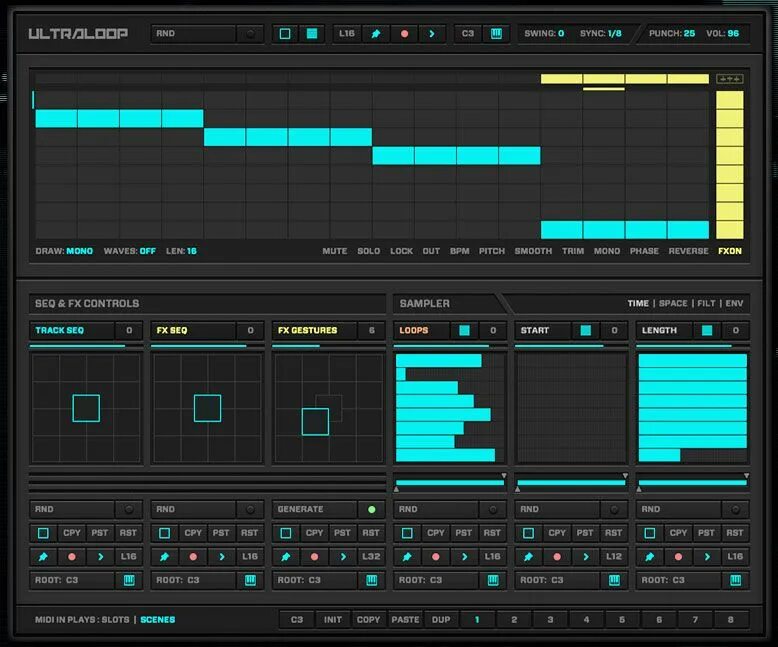This screenshot has height=647, width=778.
Task: Click the play arrow in FX GESTURES column
Action: [343, 557]
